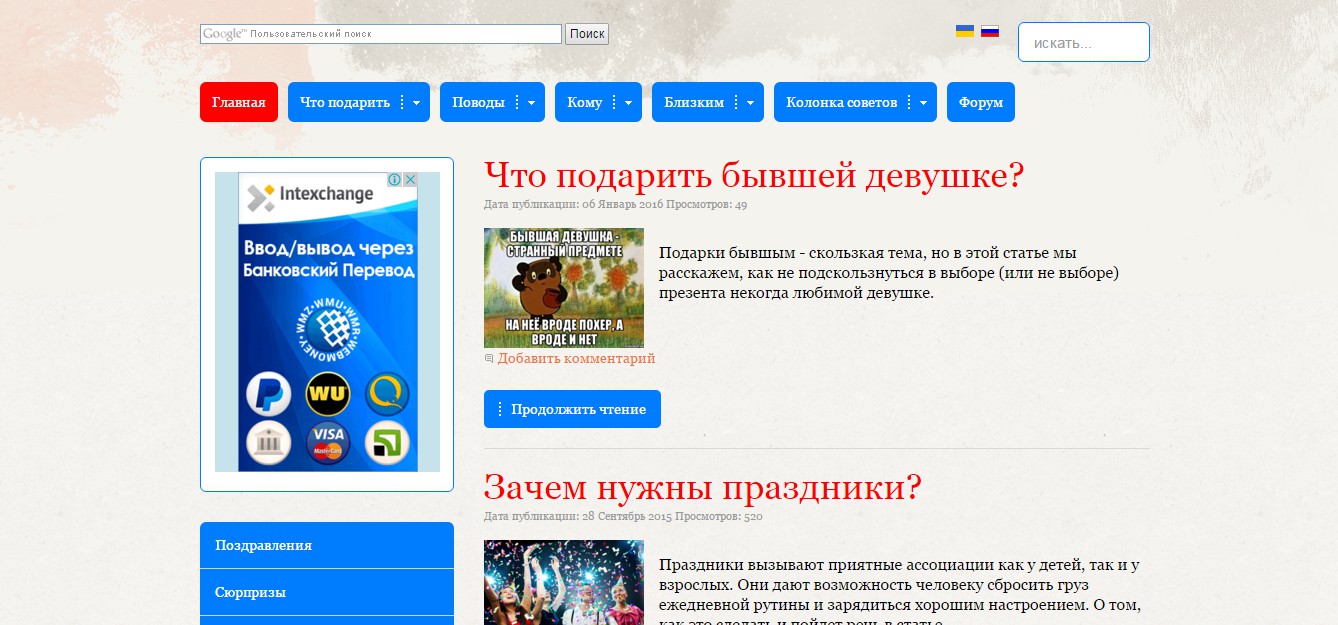Open 'Близким' menu label
Image resolution: width=1338 pixels, height=625 pixels.
[694, 102]
